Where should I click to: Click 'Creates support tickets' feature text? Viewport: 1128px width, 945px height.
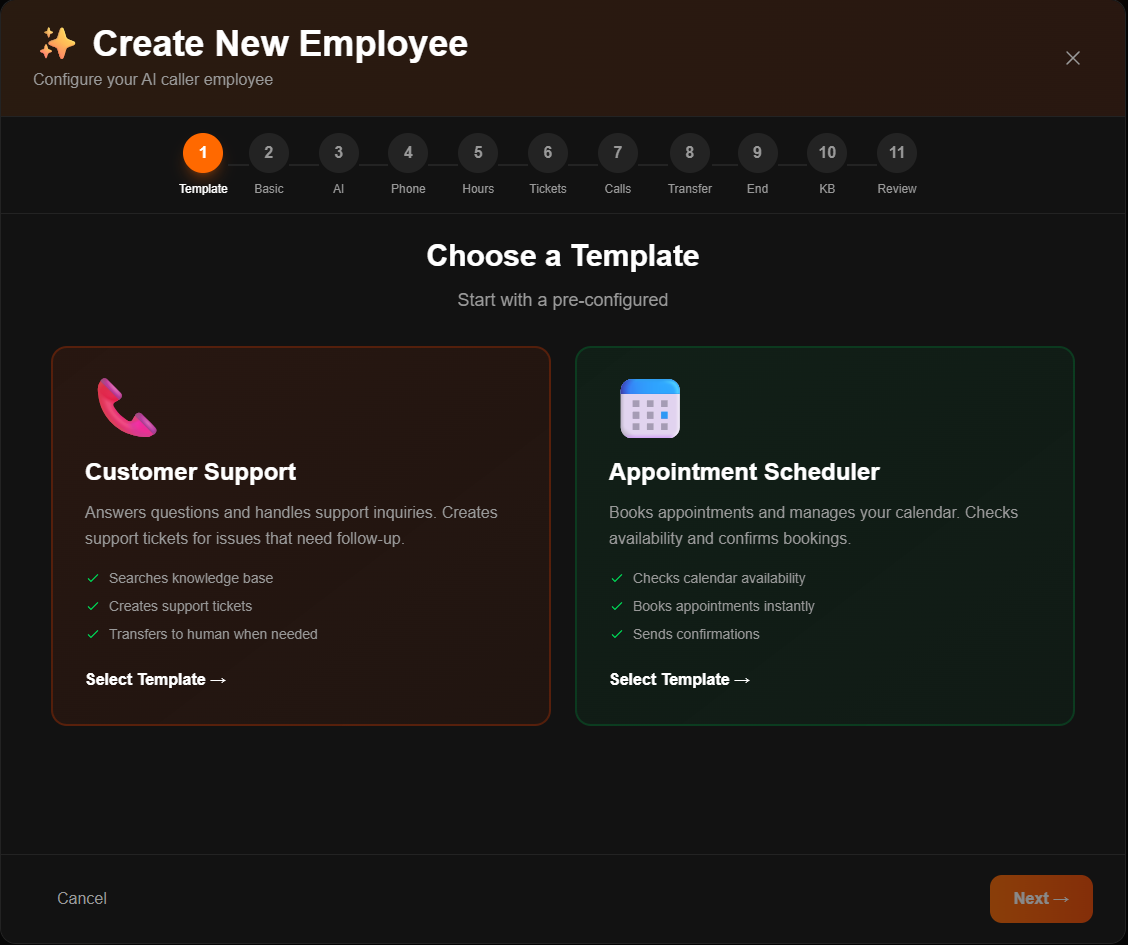pyautogui.click(x=181, y=606)
